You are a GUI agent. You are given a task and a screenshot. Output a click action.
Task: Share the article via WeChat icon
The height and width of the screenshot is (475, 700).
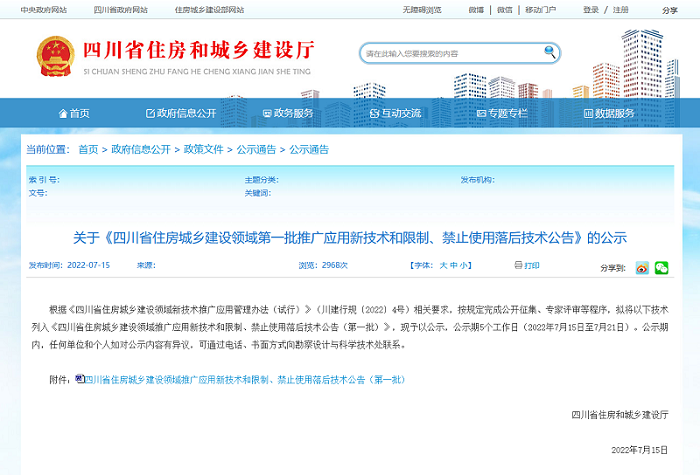[660, 267]
